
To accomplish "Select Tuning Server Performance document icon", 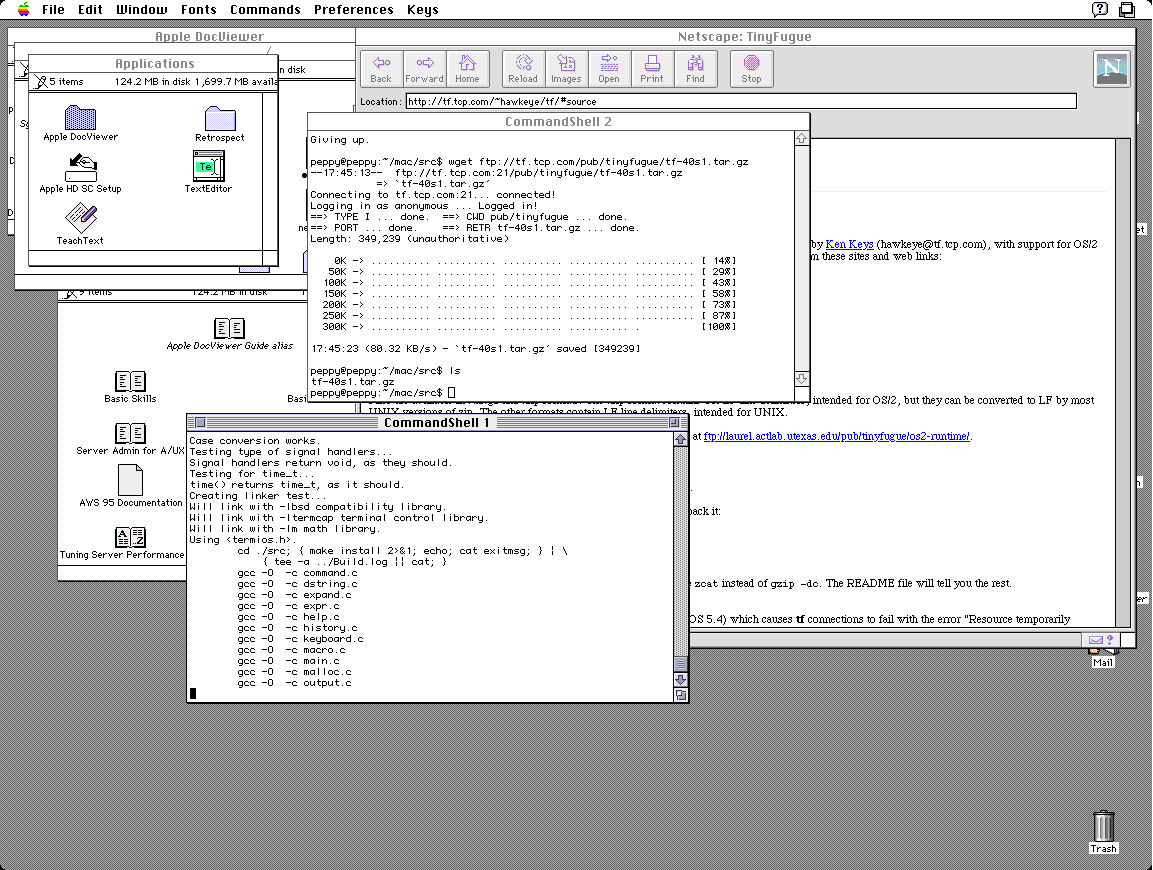I will [130, 537].
